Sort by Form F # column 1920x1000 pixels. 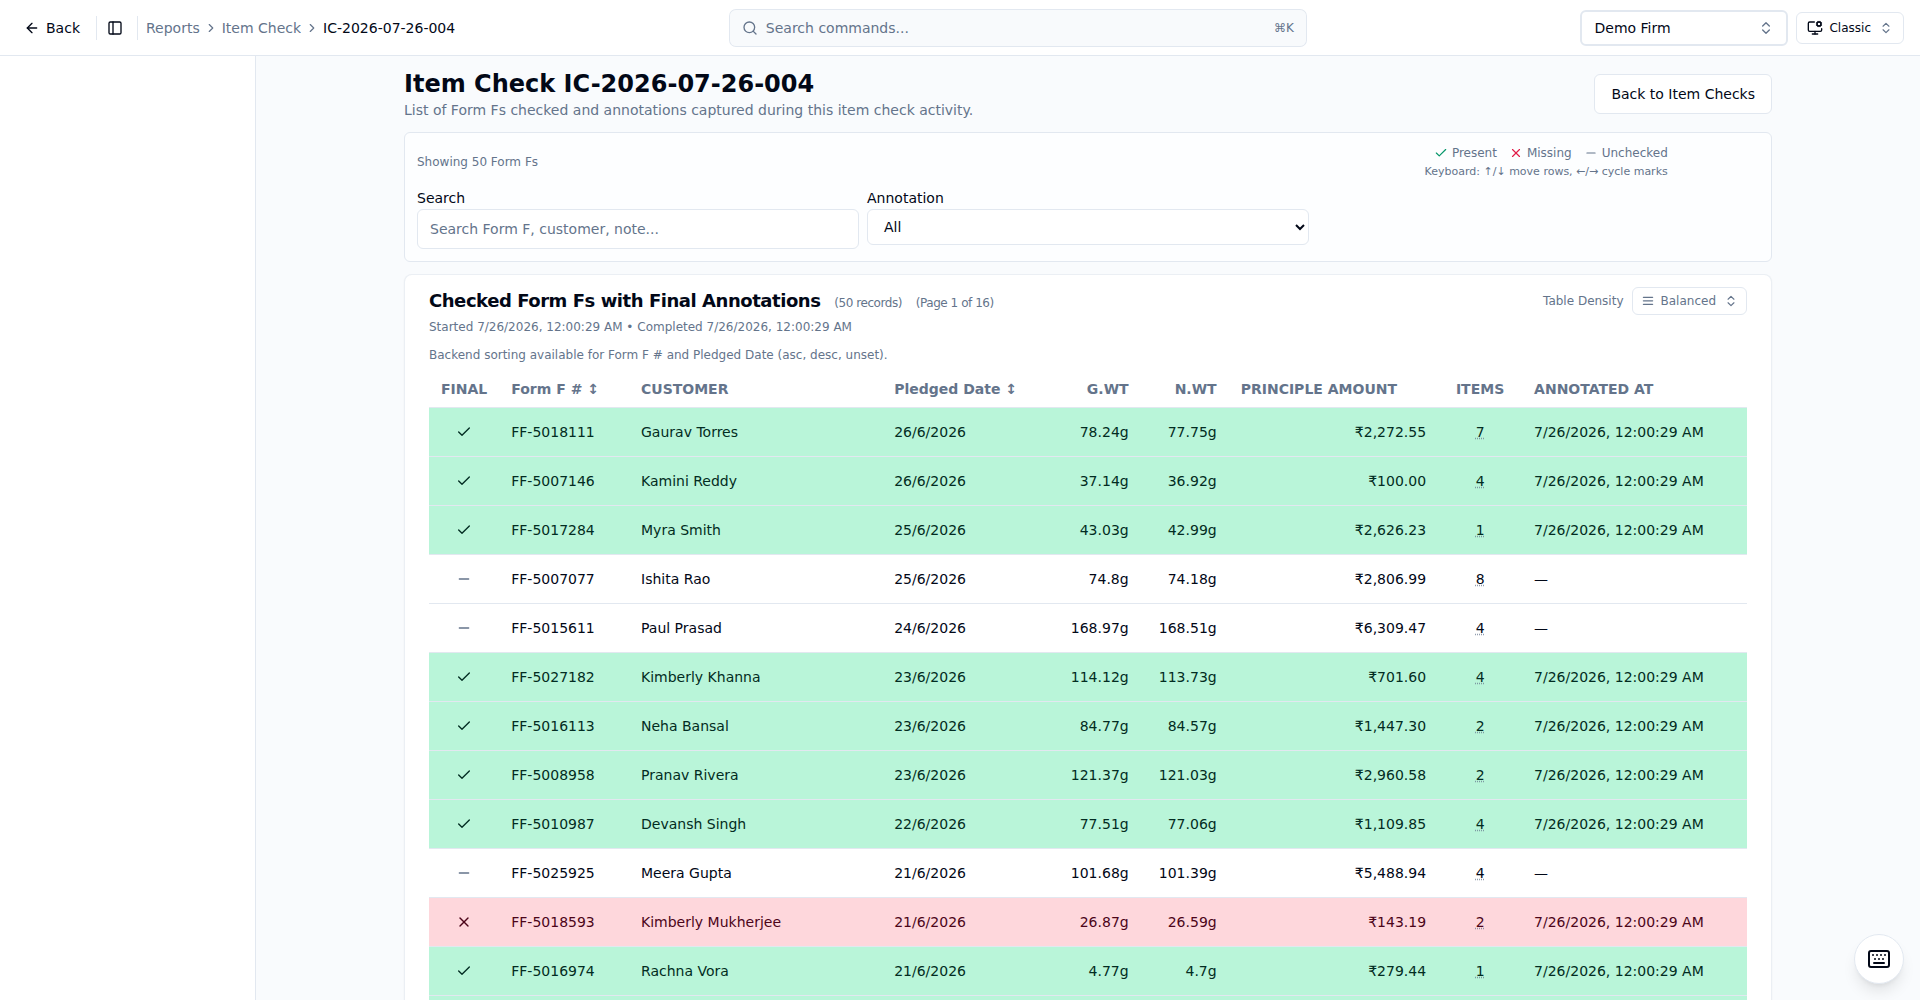[554, 389]
